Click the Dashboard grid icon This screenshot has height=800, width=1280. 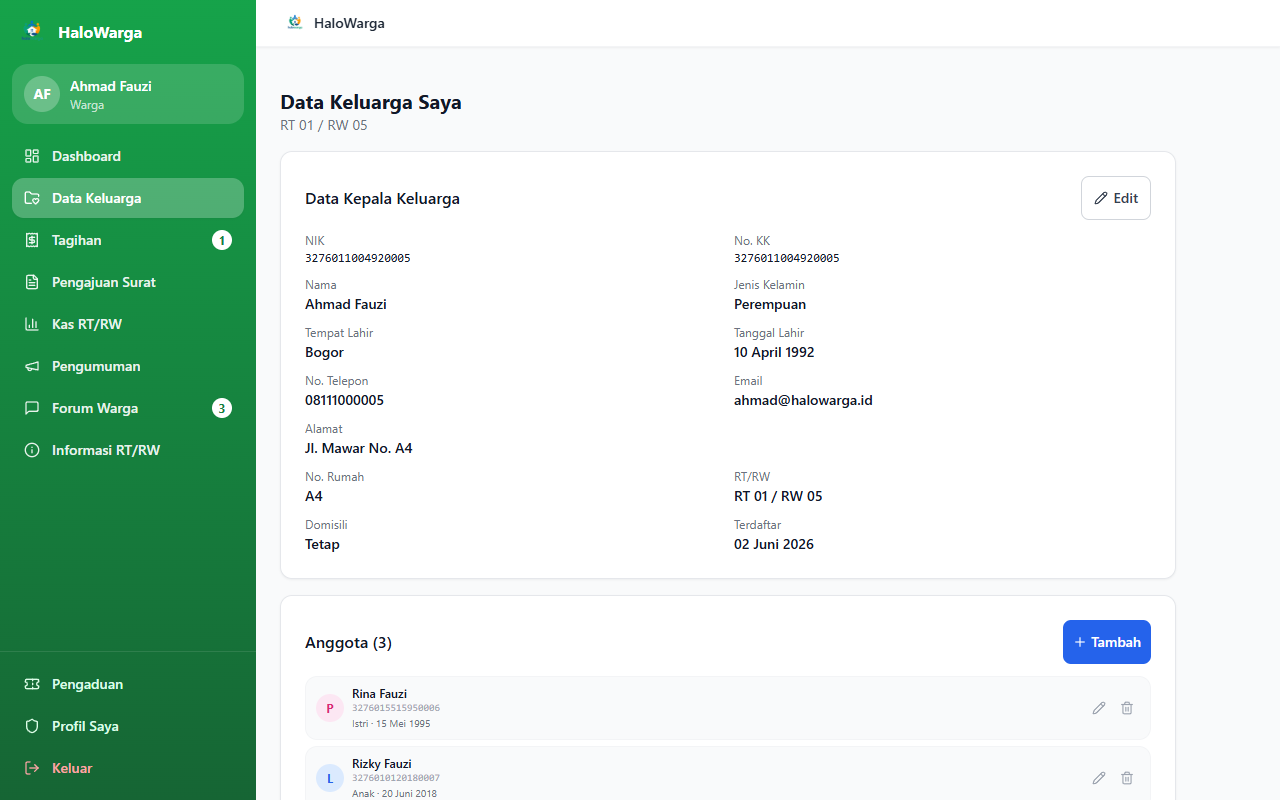pyautogui.click(x=32, y=156)
